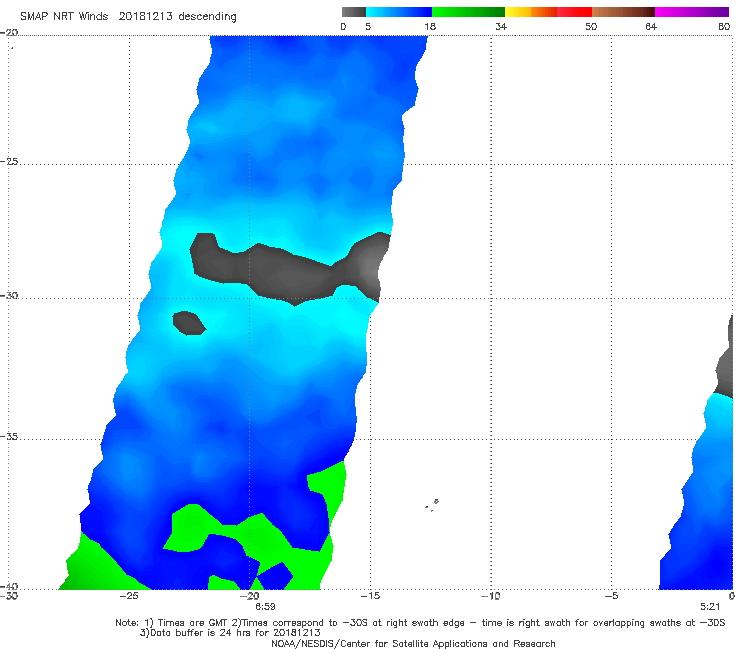Click the date label '20181213 descending'

click(177, 17)
